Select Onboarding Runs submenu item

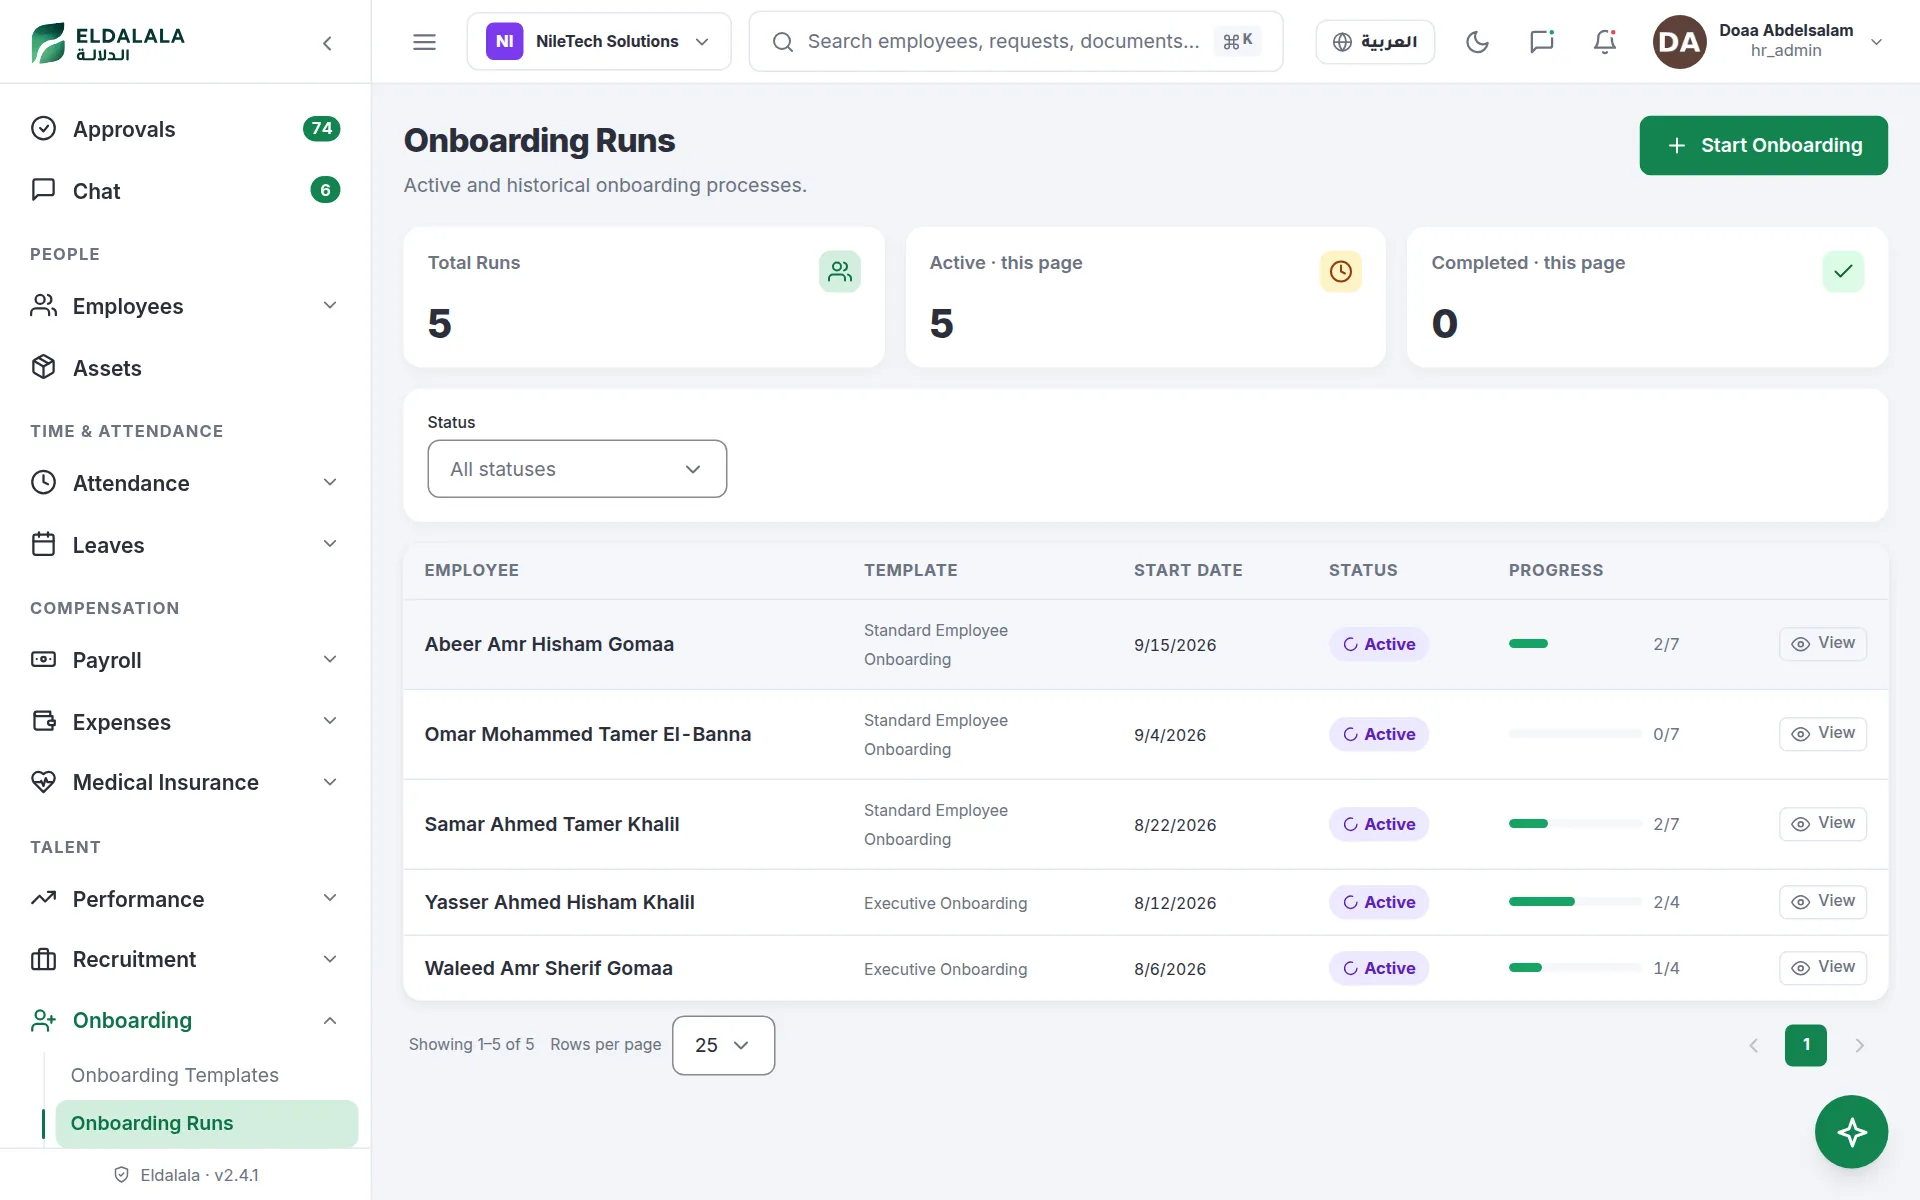pyautogui.click(x=206, y=1123)
